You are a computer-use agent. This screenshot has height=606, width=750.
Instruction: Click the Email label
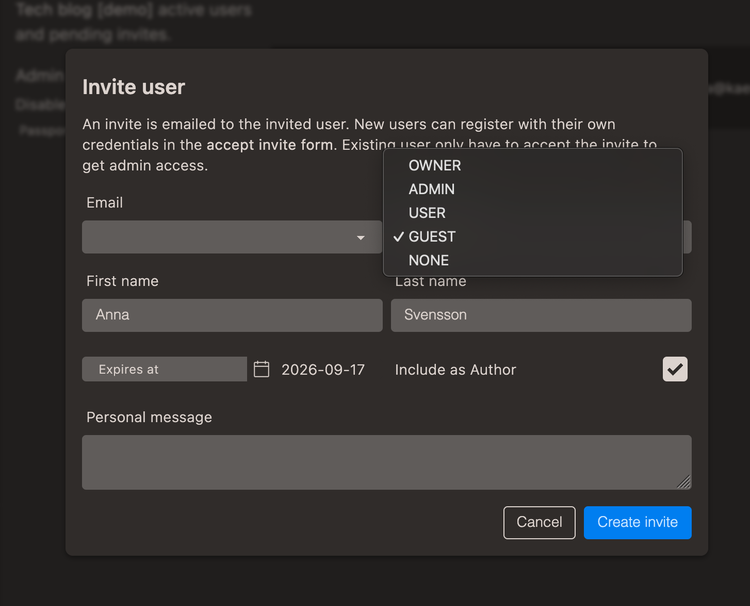[x=105, y=203]
